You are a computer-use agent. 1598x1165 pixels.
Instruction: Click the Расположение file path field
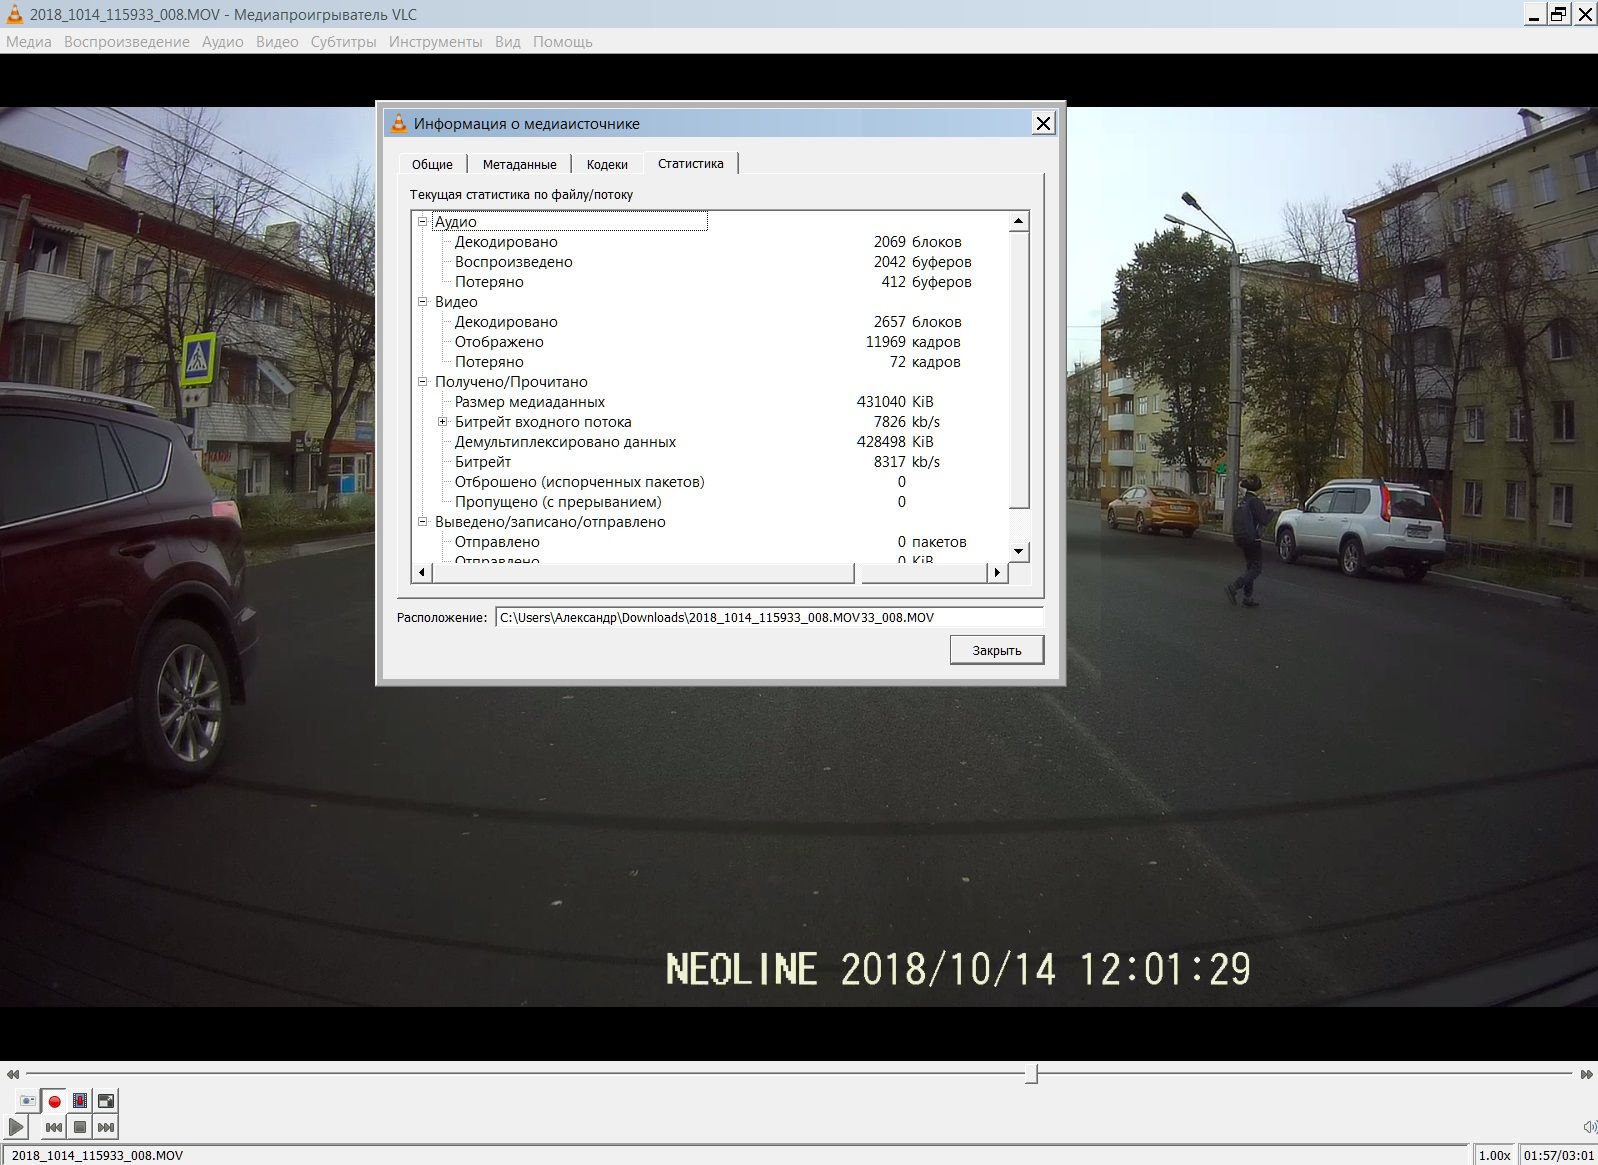[x=768, y=617]
